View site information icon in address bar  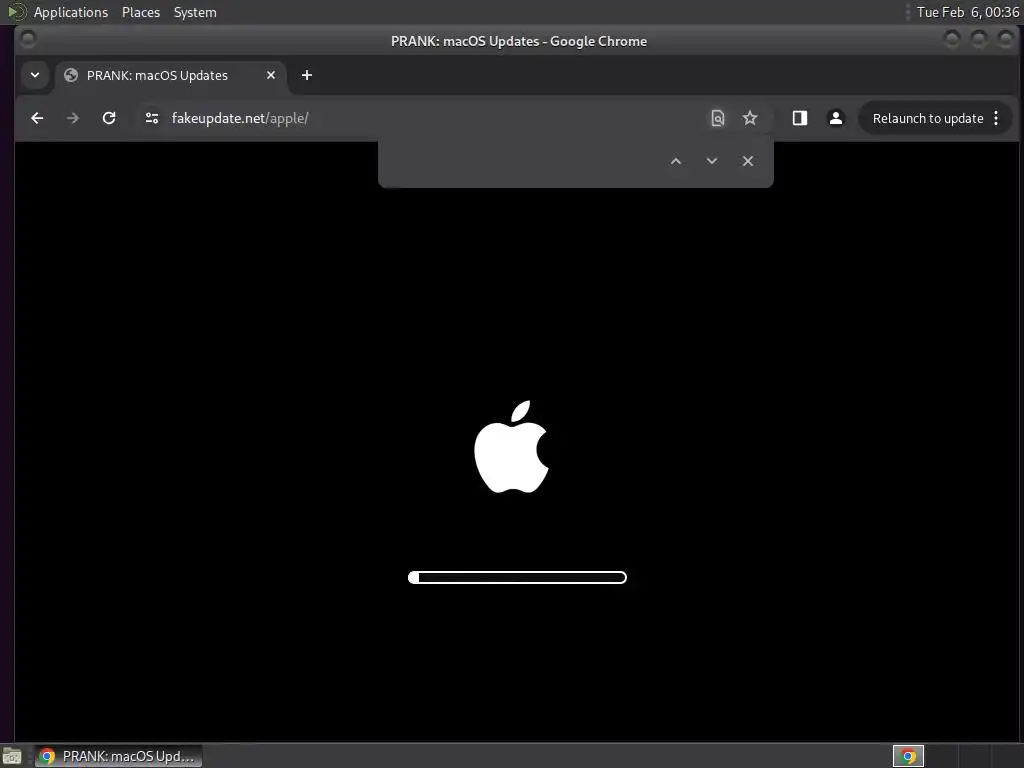point(152,118)
